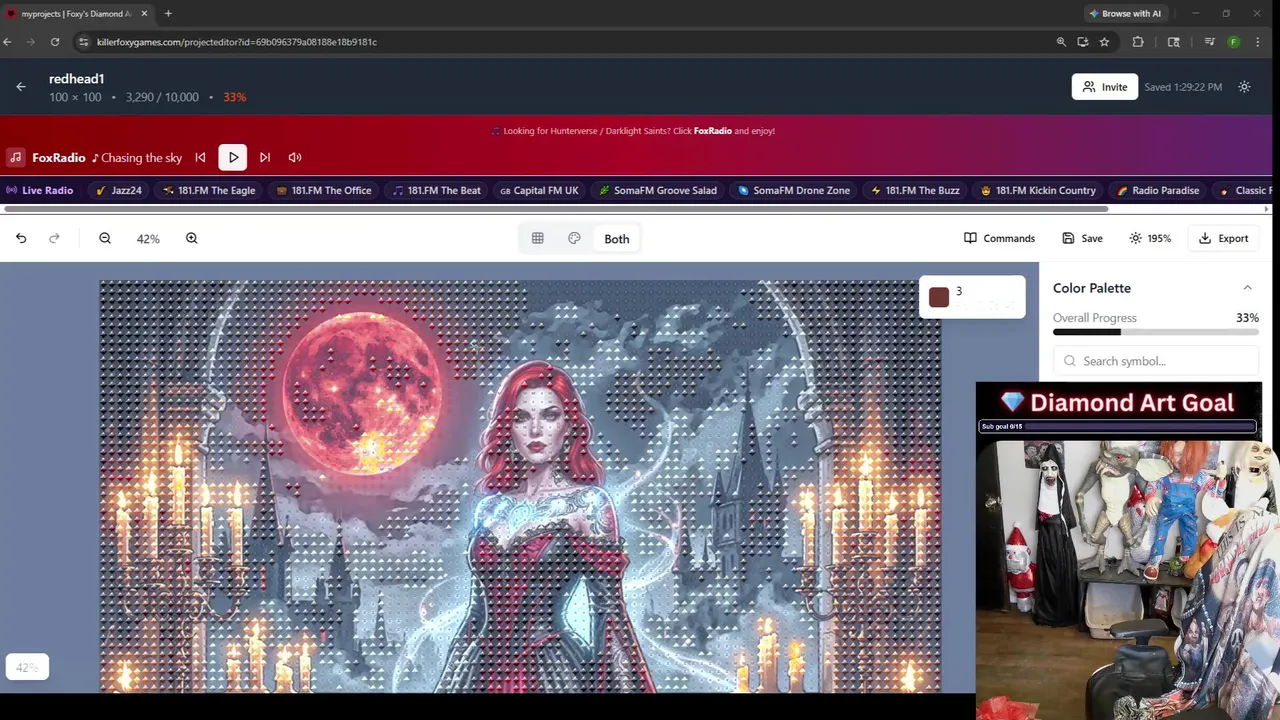
Task: Export the diamond art project
Action: tap(1223, 238)
